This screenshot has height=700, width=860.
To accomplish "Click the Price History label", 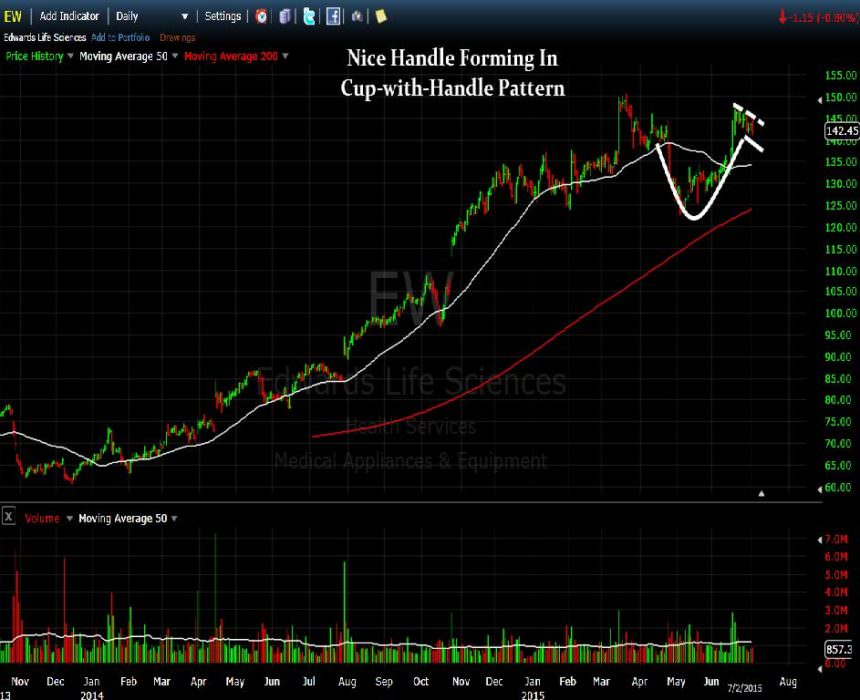I will point(35,56).
